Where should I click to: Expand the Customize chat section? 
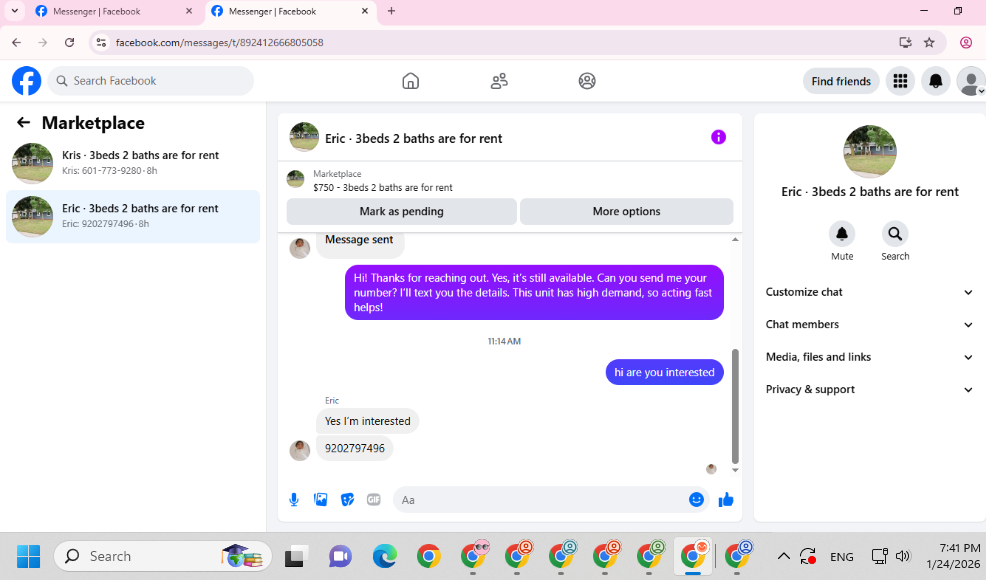(x=869, y=292)
